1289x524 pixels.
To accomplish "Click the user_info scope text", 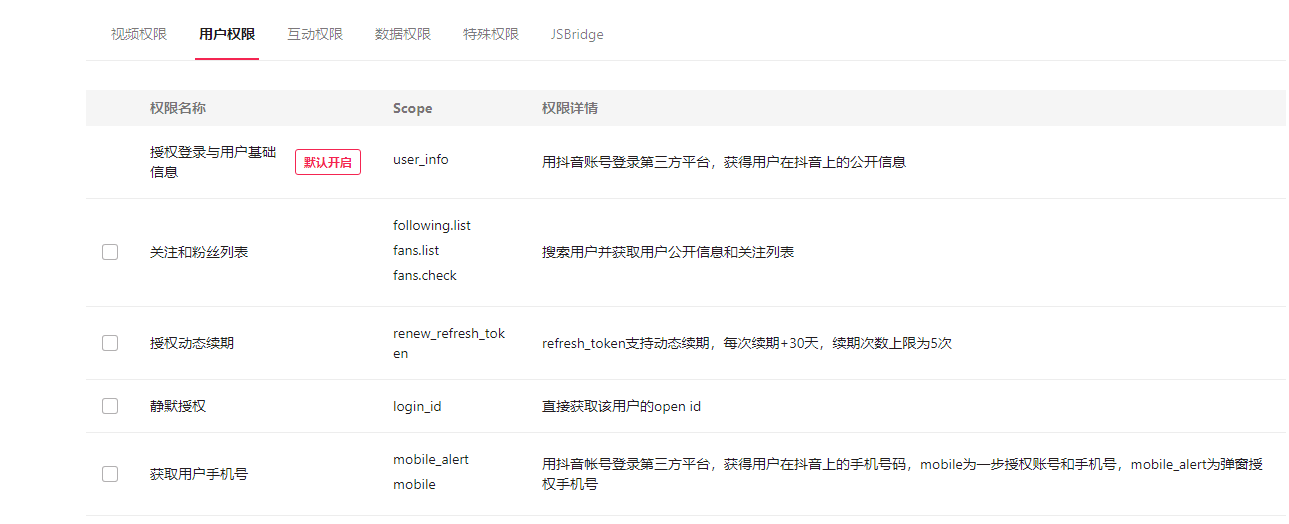I will pyautogui.click(x=421, y=160).
